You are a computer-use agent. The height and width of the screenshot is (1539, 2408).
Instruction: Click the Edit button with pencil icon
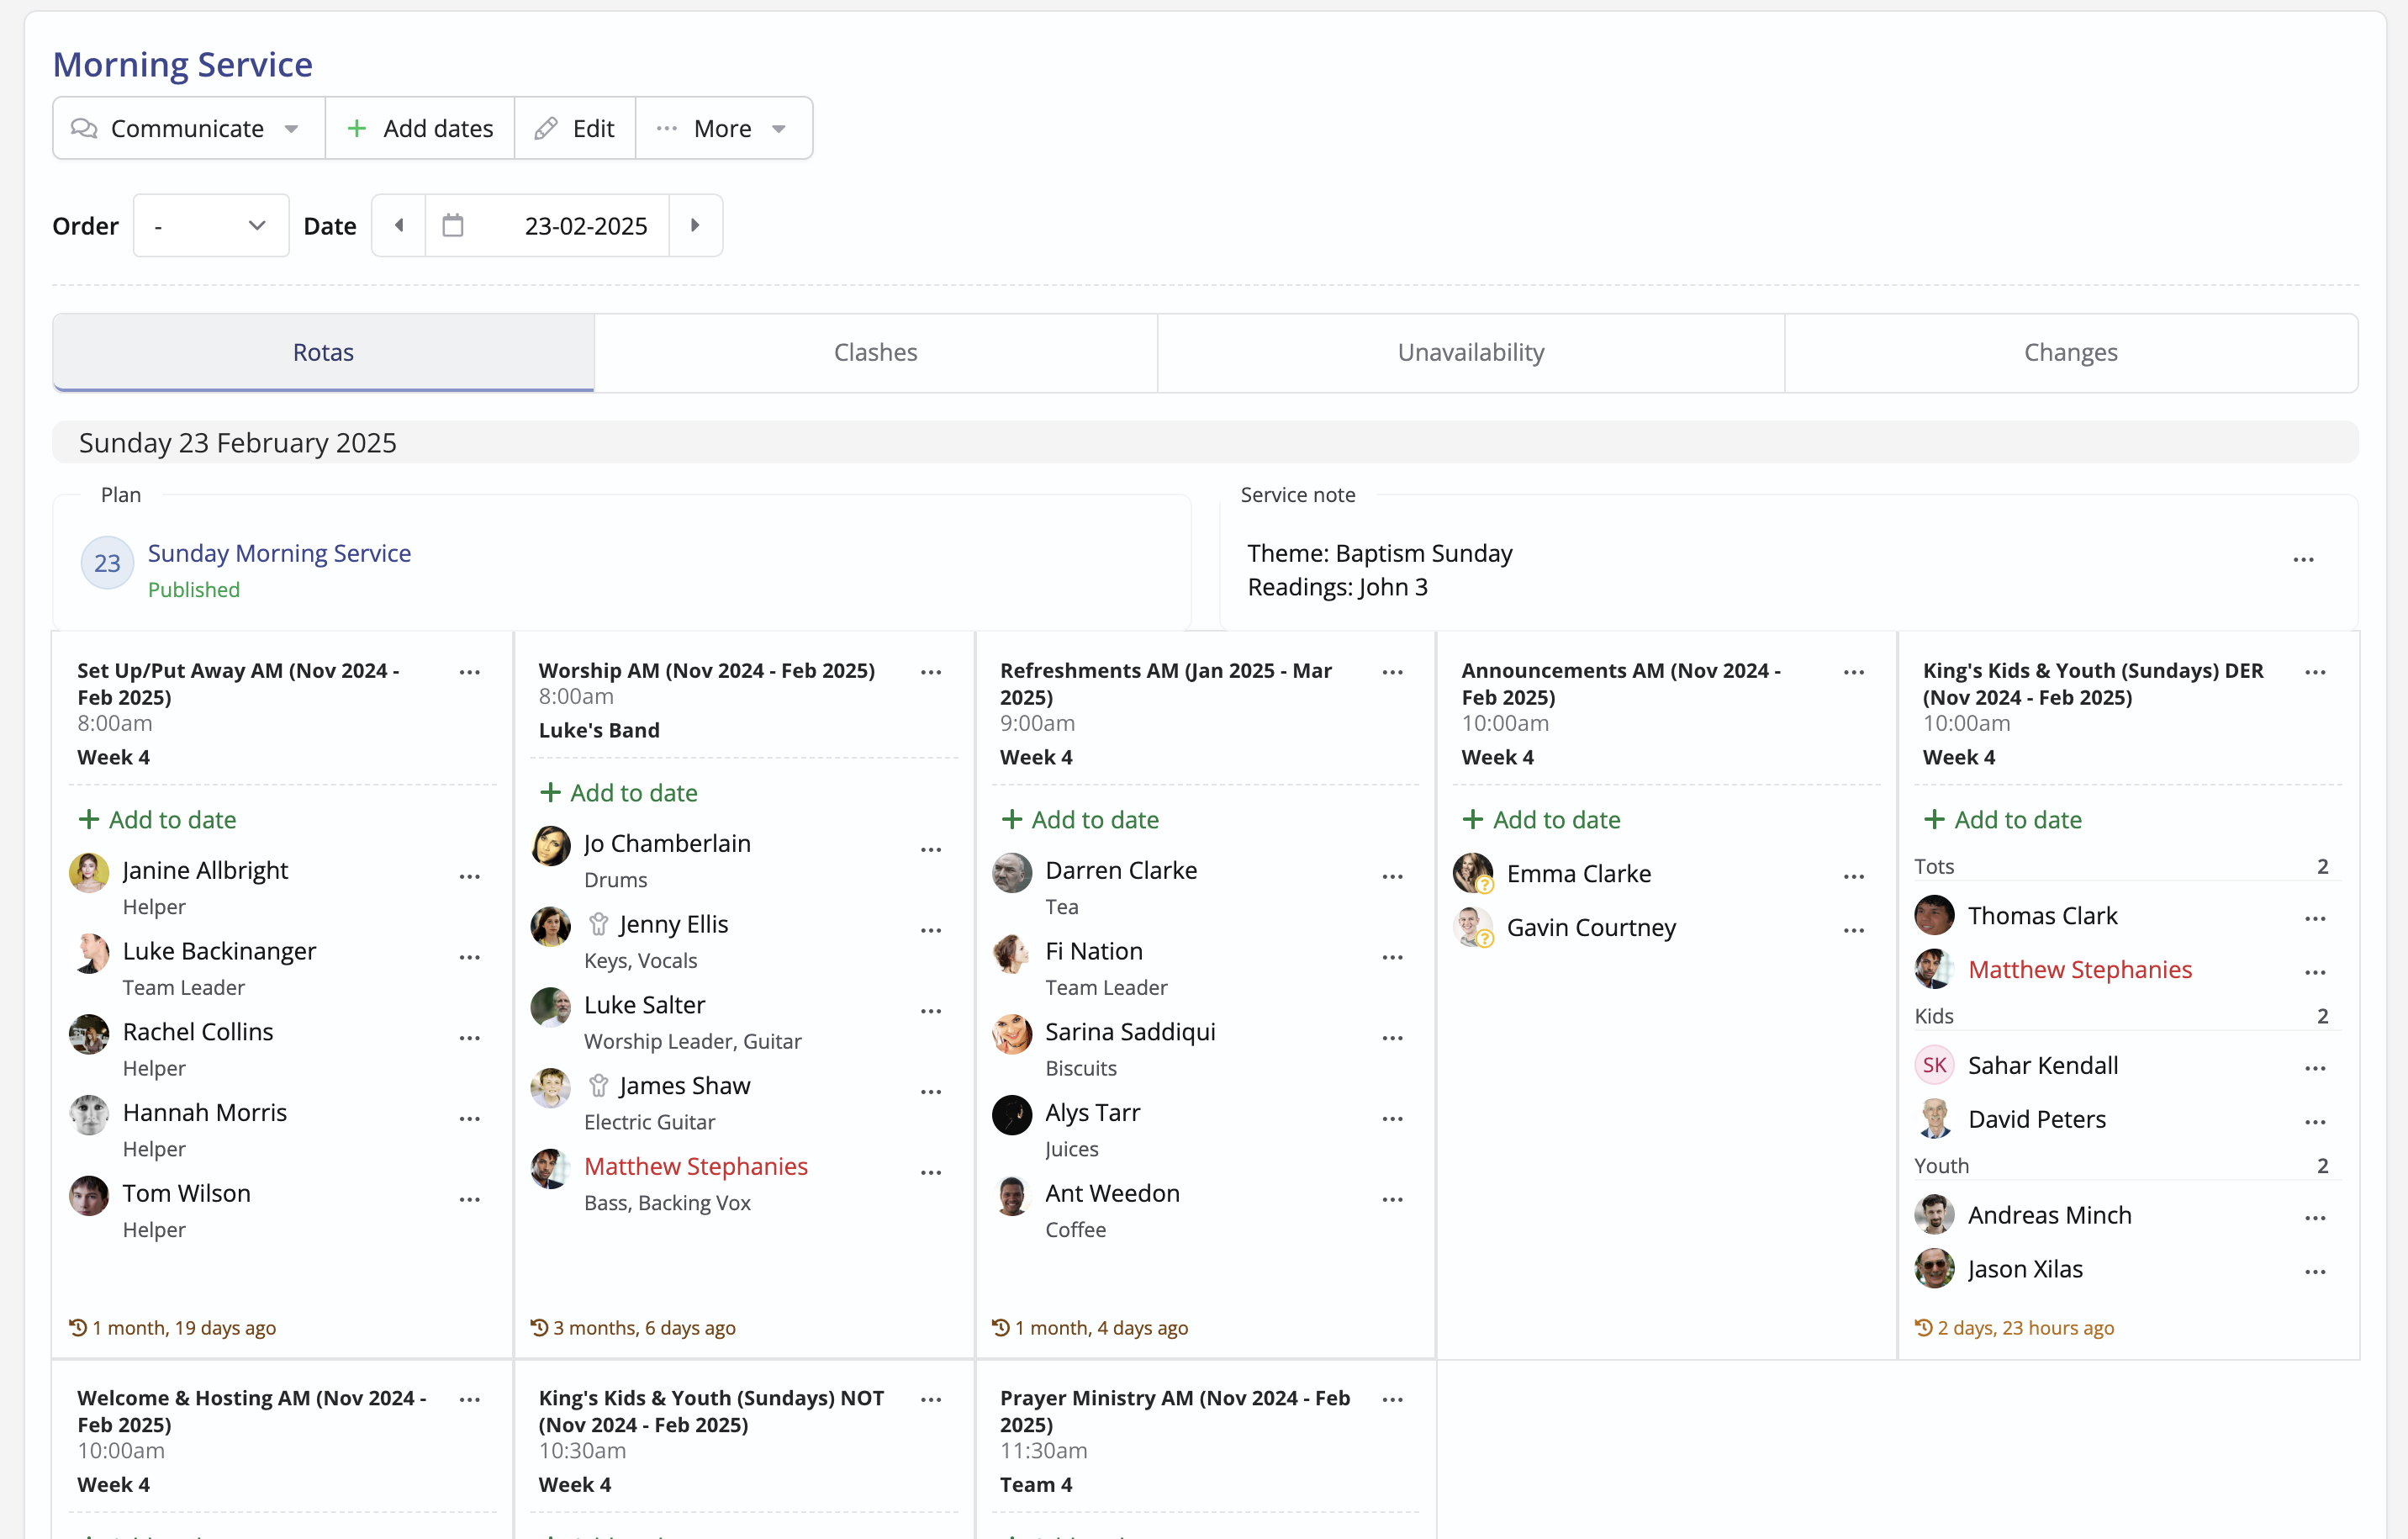tap(575, 128)
